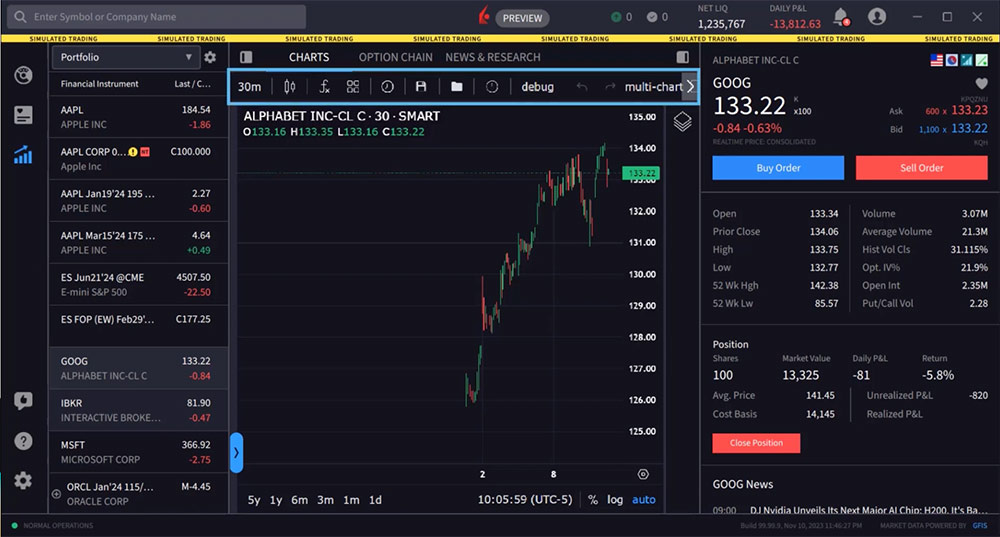Viewport: 1000px width, 537px height.
Task: Open the Portfolio dropdown list
Action: [125, 57]
